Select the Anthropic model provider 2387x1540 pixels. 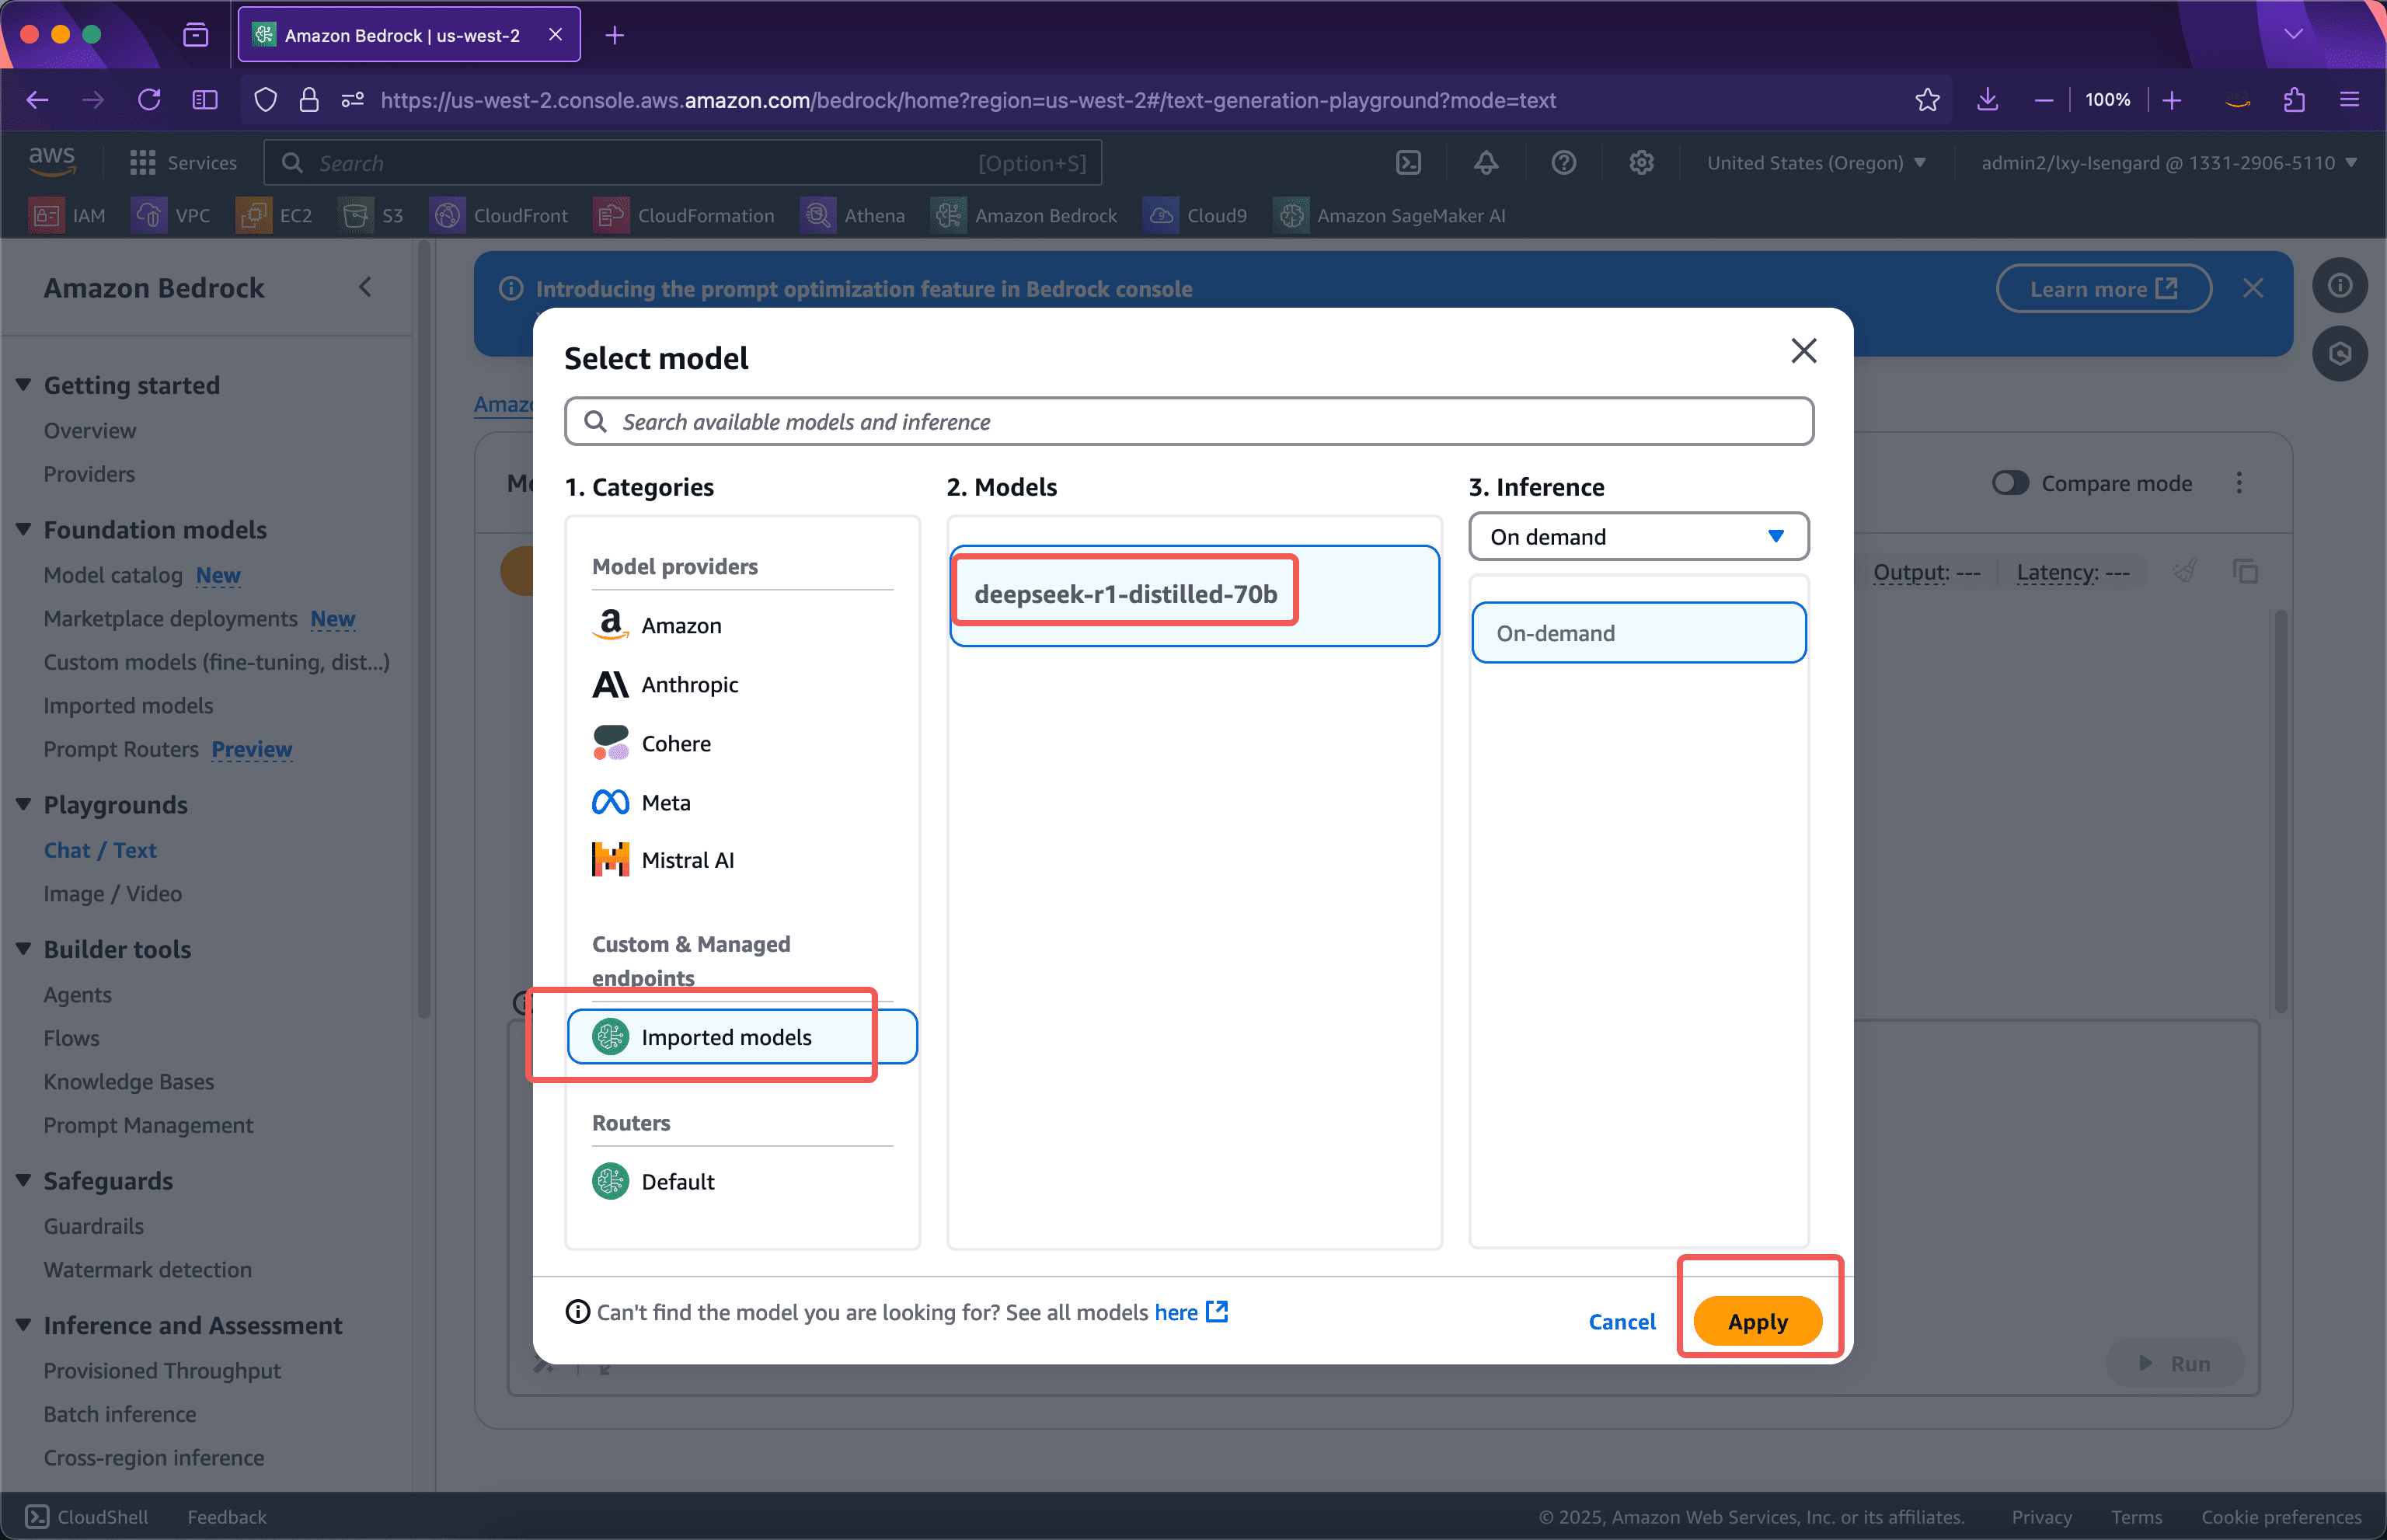click(x=689, y=684)
